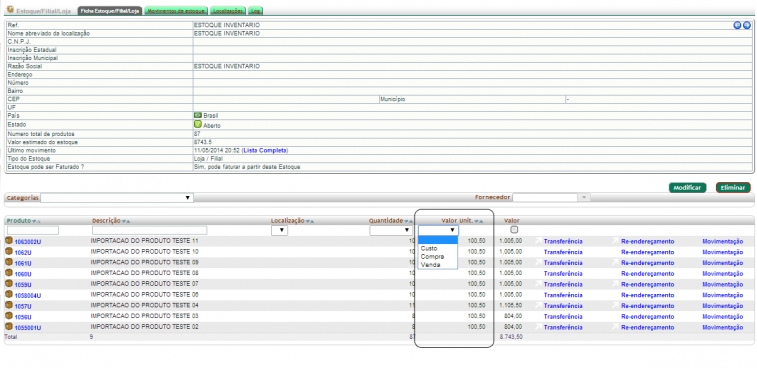Switch to the Movimentos de estoque tab
757x368 pixels.
[176, 10]
